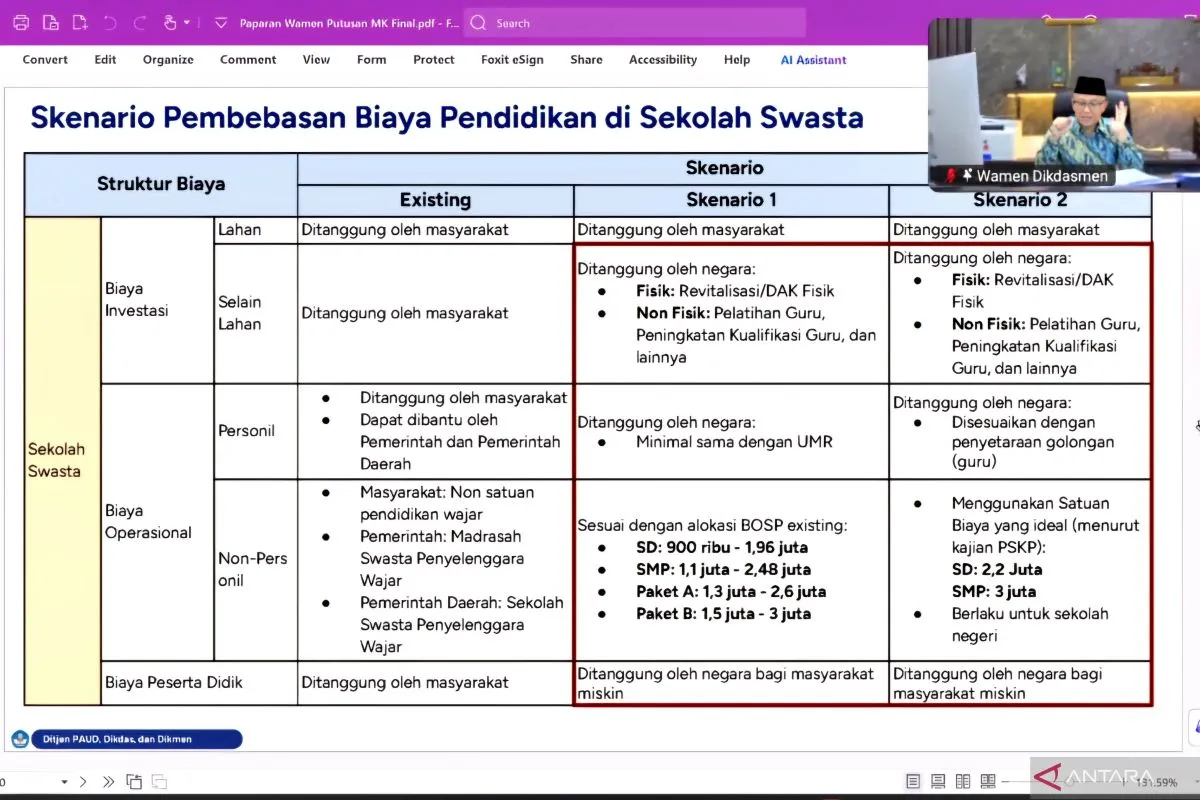Click the Save As document icon
This screenshot has height=800, width=1200.
click(51, 22)
